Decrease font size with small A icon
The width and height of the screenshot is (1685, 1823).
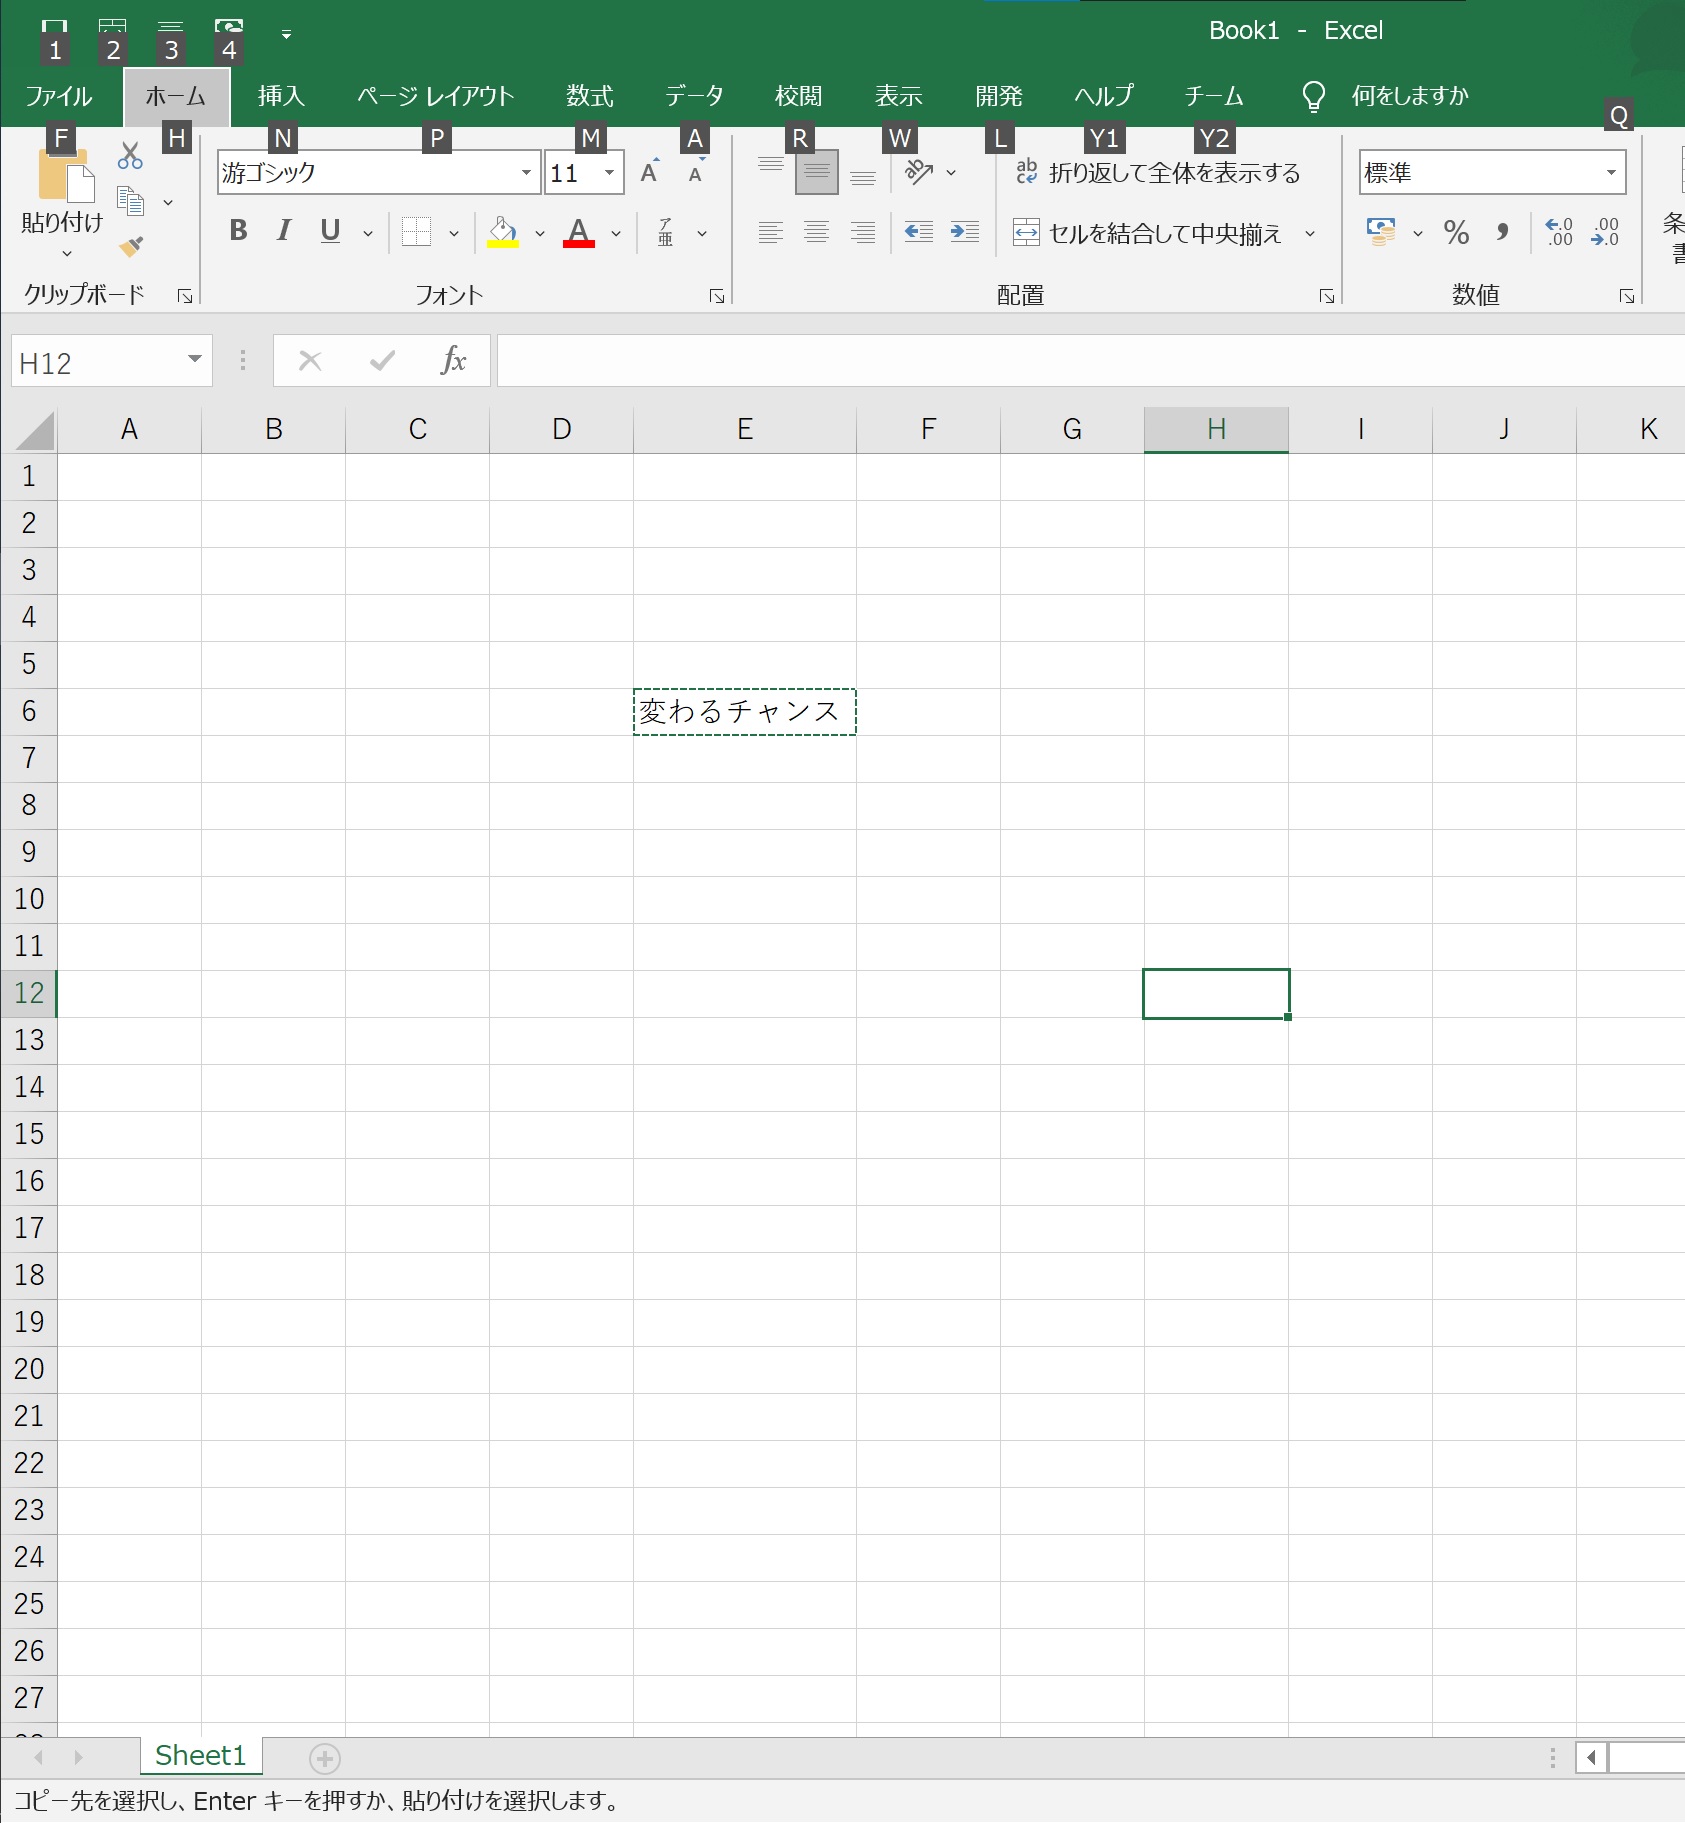[696, 173]
